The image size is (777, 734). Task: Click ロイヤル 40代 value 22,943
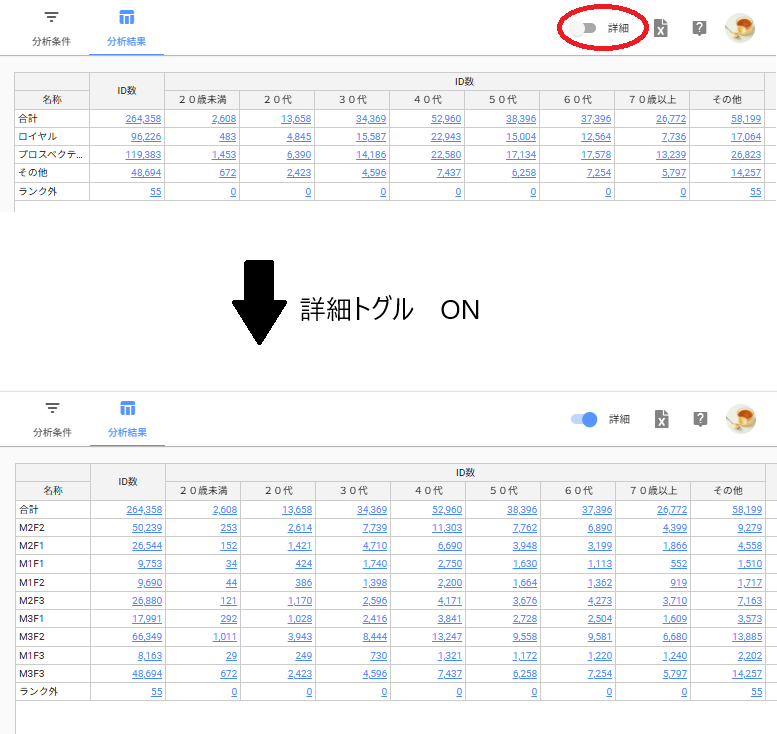(446, 137)
